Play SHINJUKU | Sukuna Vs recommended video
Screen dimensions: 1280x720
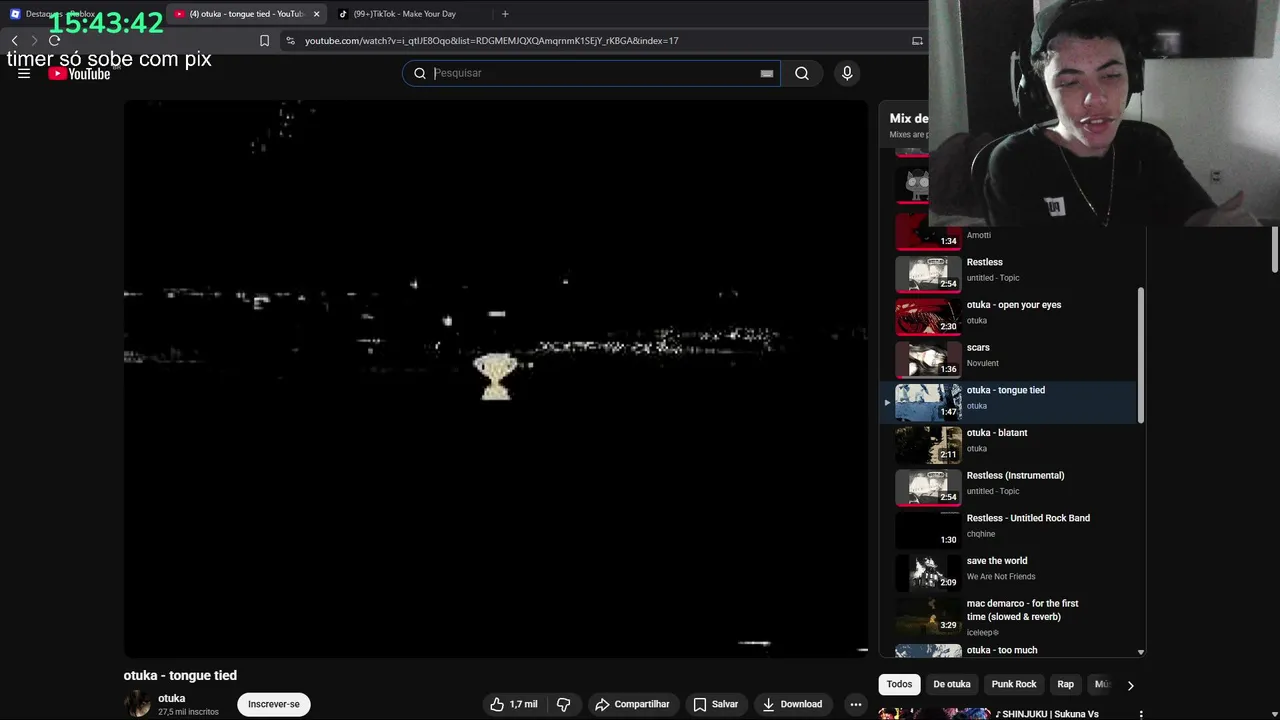click(1046, 714)
